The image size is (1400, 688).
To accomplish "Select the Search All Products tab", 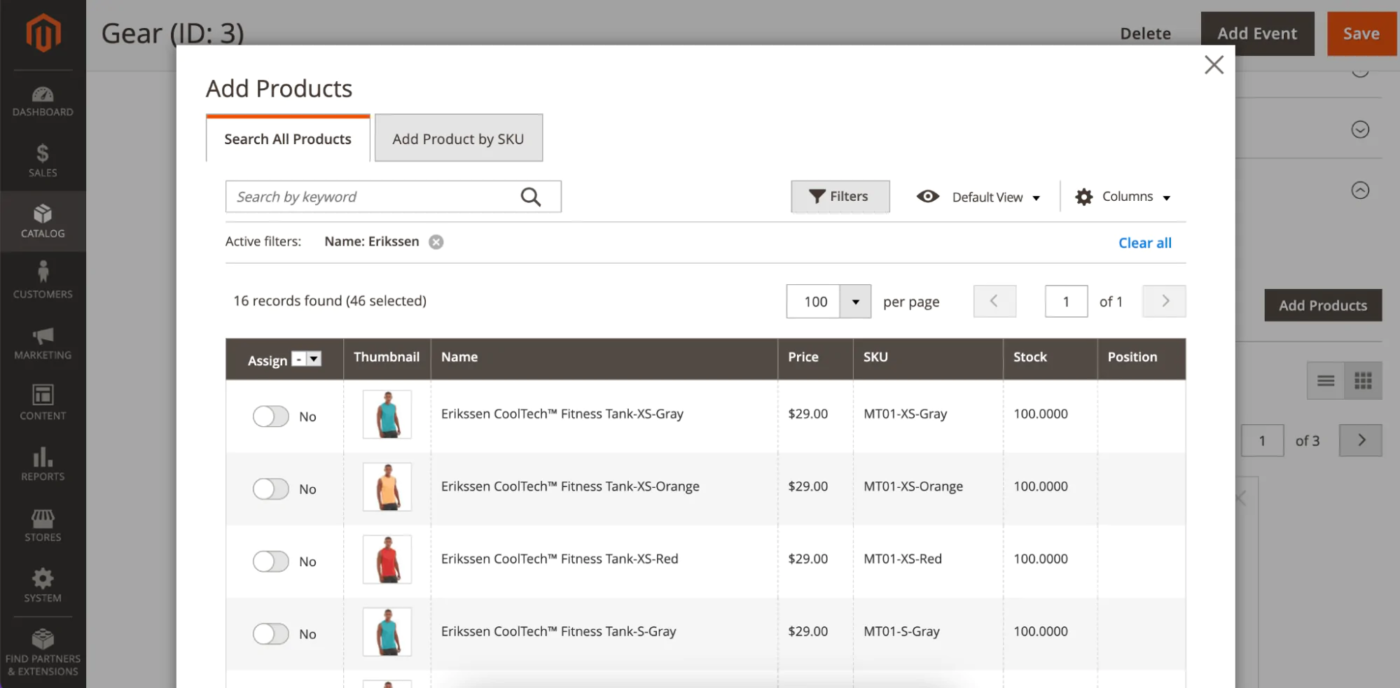I will [x=288, y=139].
